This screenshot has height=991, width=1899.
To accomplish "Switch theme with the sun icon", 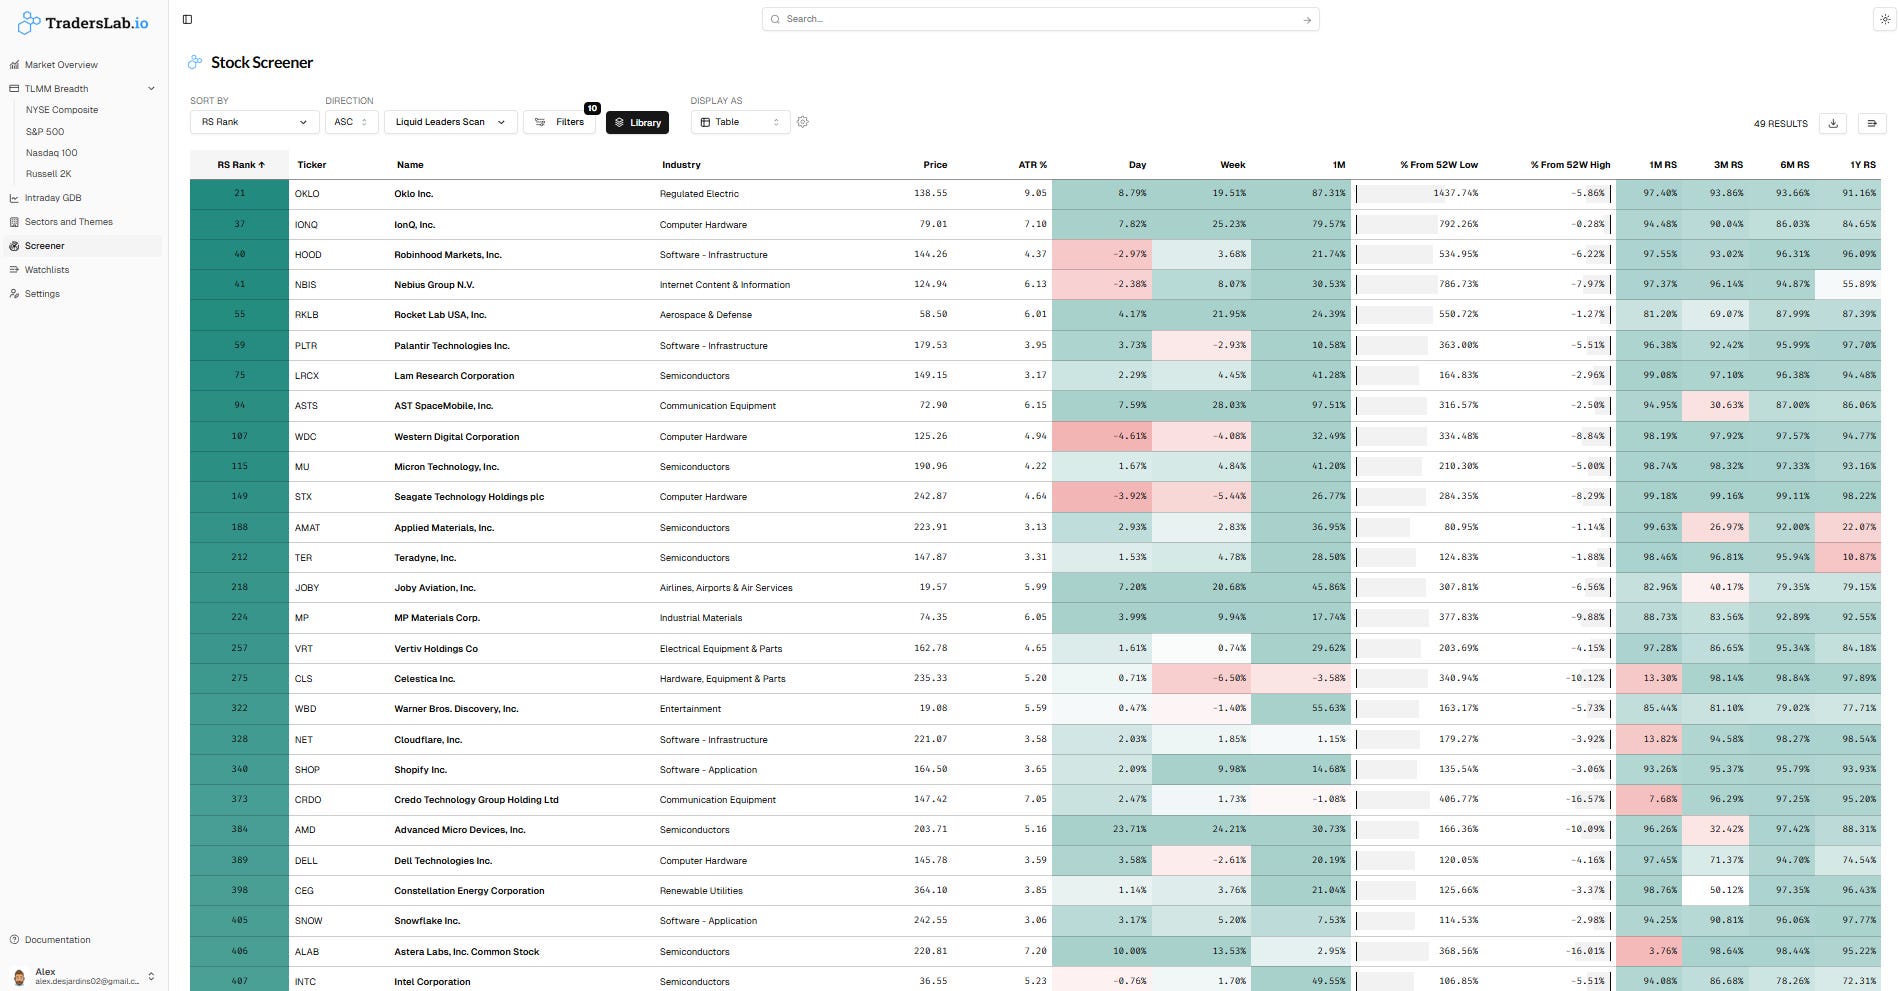I will coord(1884,19).
